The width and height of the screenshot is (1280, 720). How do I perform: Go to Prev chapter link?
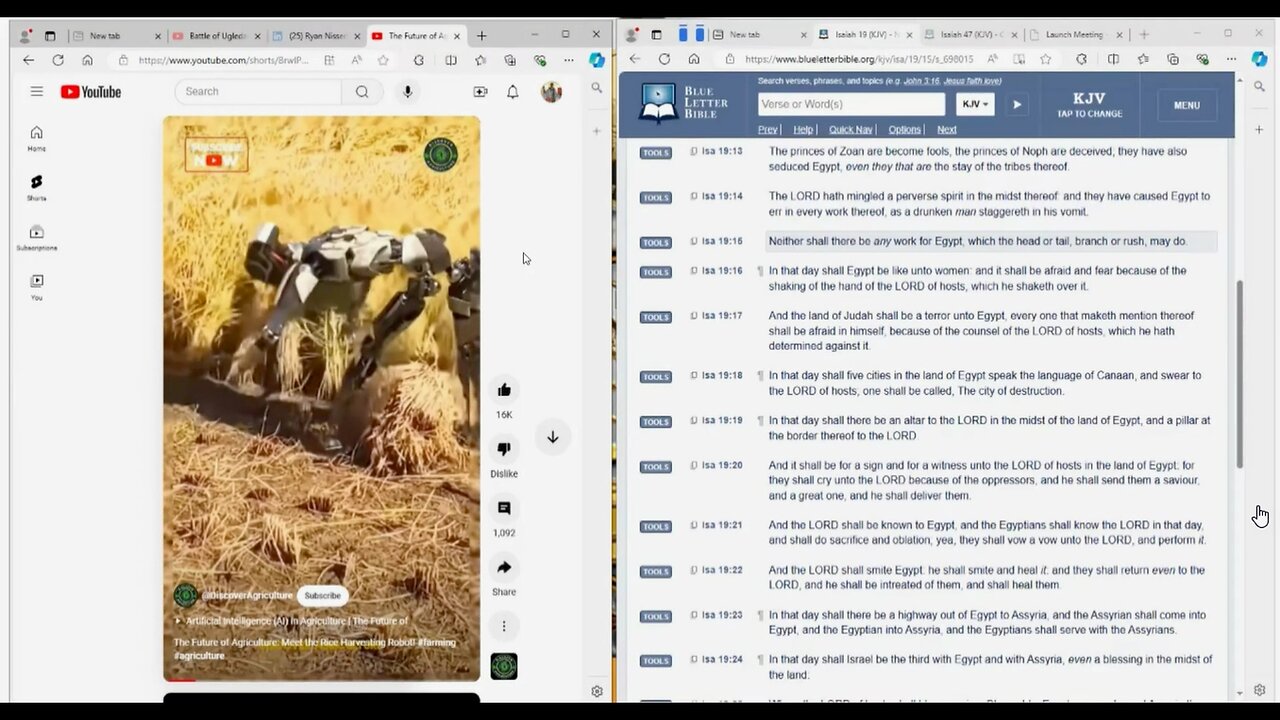tap(767, 129)
